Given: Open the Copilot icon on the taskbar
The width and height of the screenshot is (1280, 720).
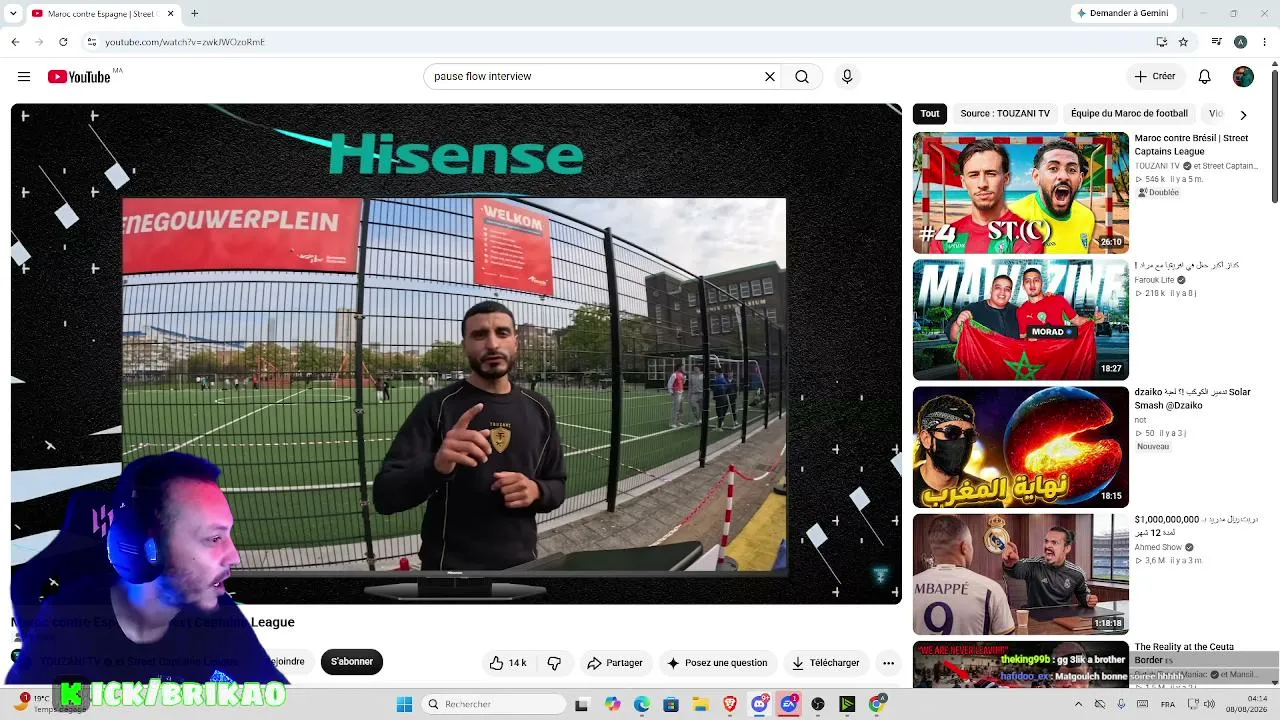Looking at the screenshot, I should [x=612, y=705].
